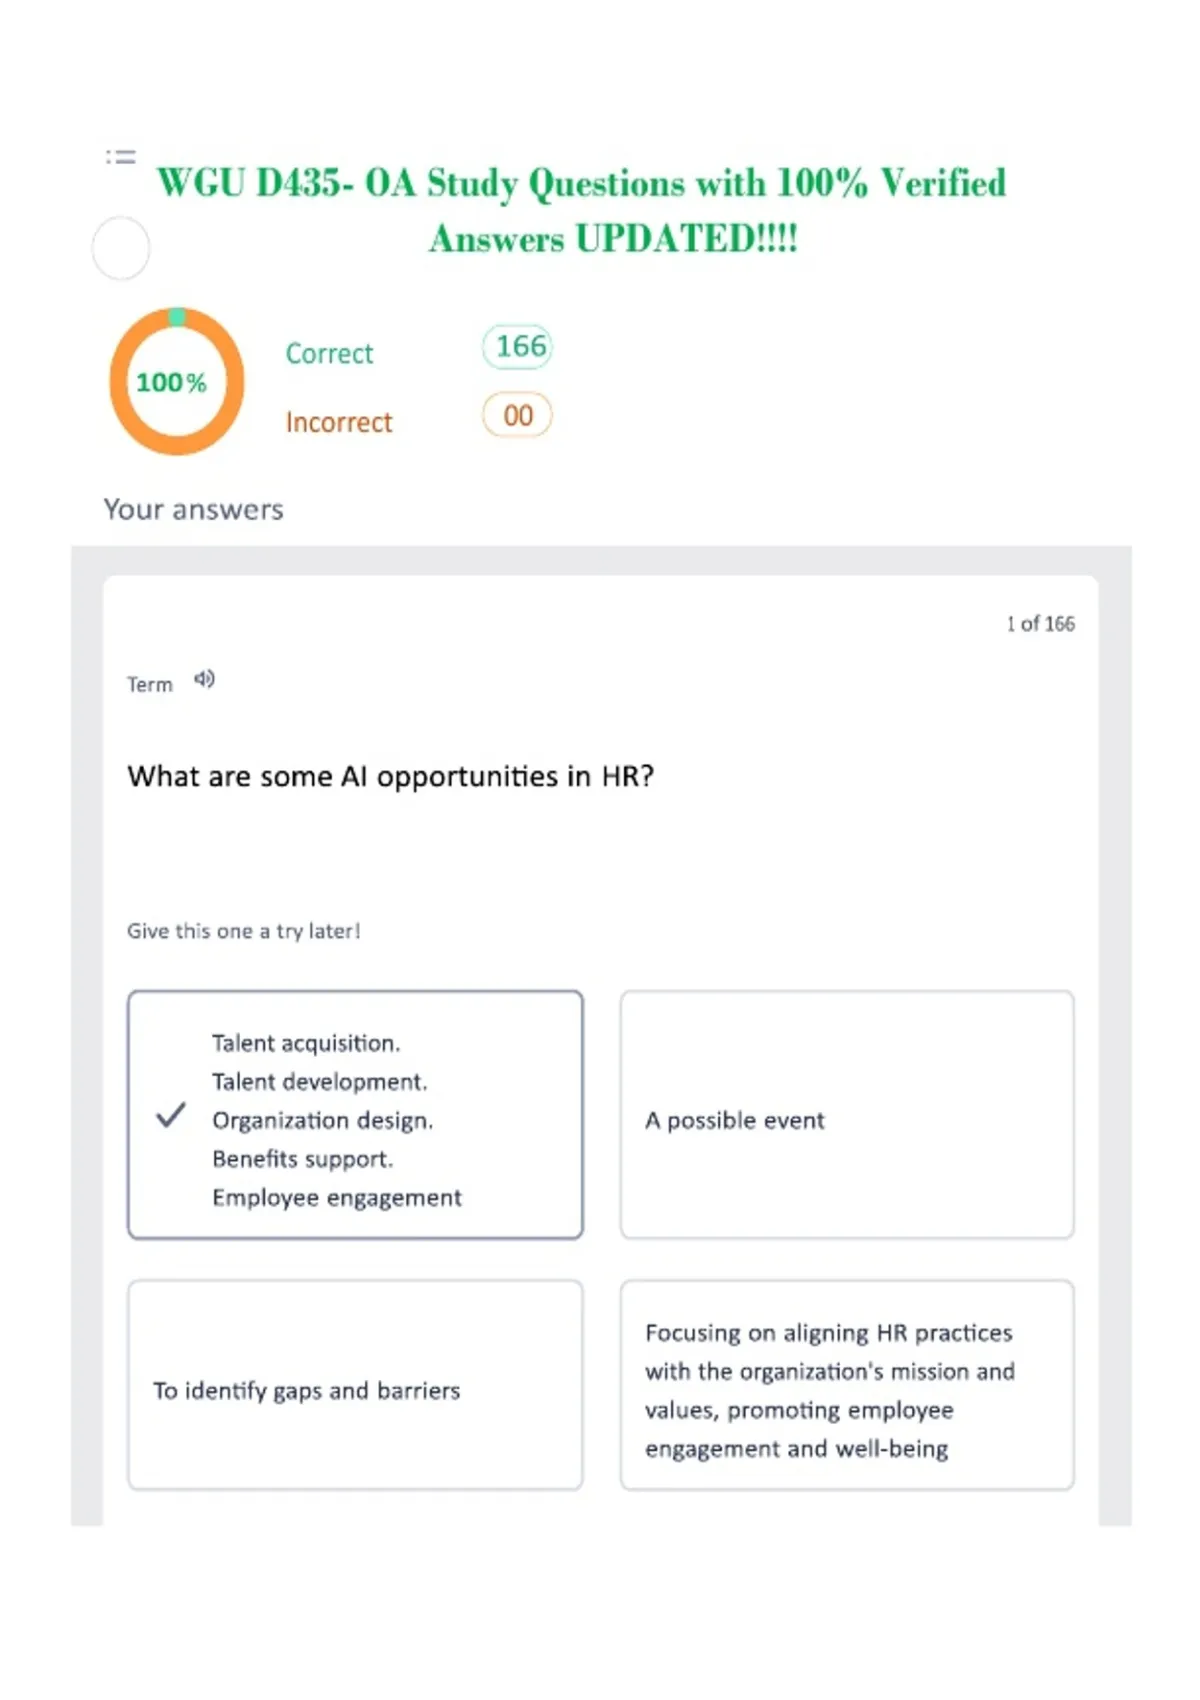Click the empty circle avatar below the list icon
1200x1700 pixels.
tap(121, 248)
